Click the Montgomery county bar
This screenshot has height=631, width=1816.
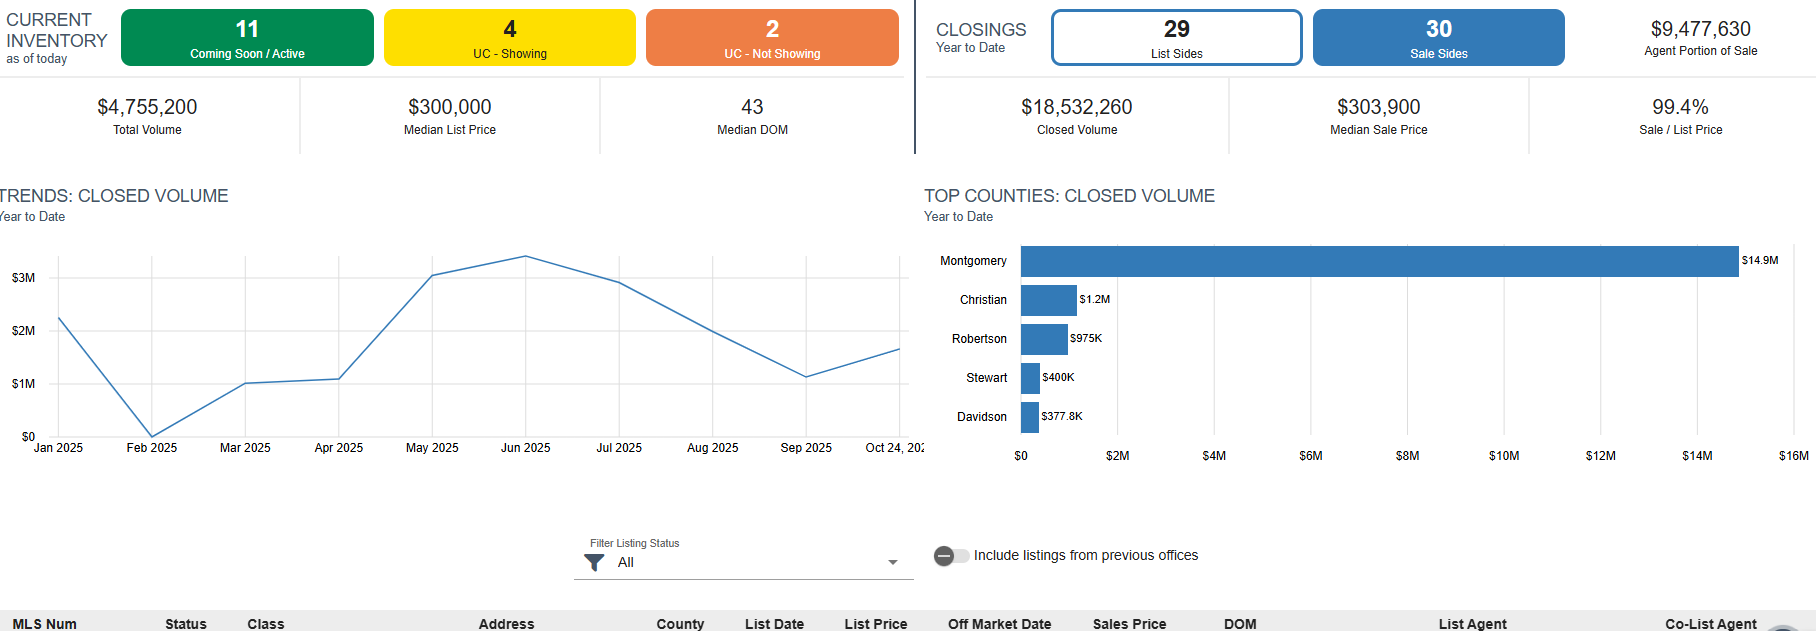(x=1379, y=261)
